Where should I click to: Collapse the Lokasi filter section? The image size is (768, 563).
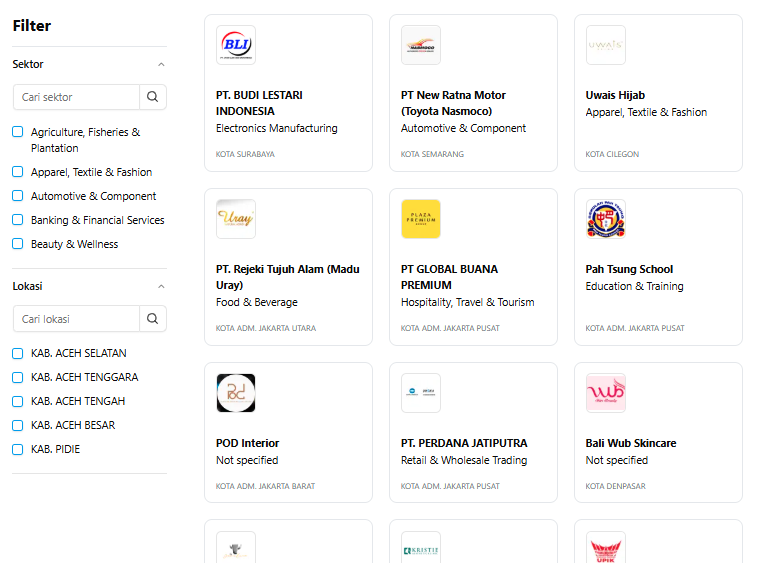161,287
